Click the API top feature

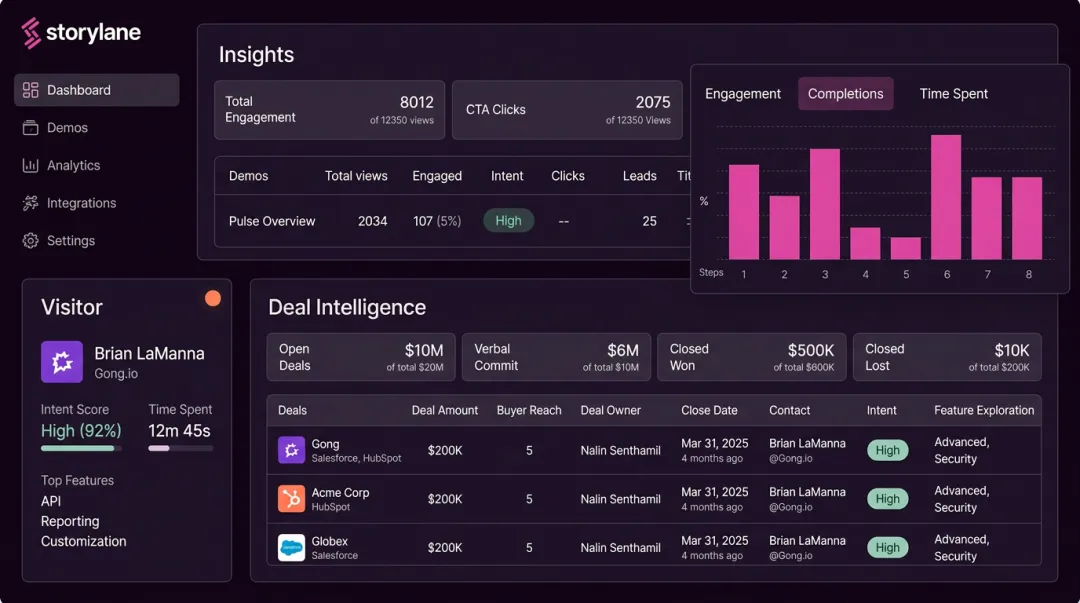point(51,501)
